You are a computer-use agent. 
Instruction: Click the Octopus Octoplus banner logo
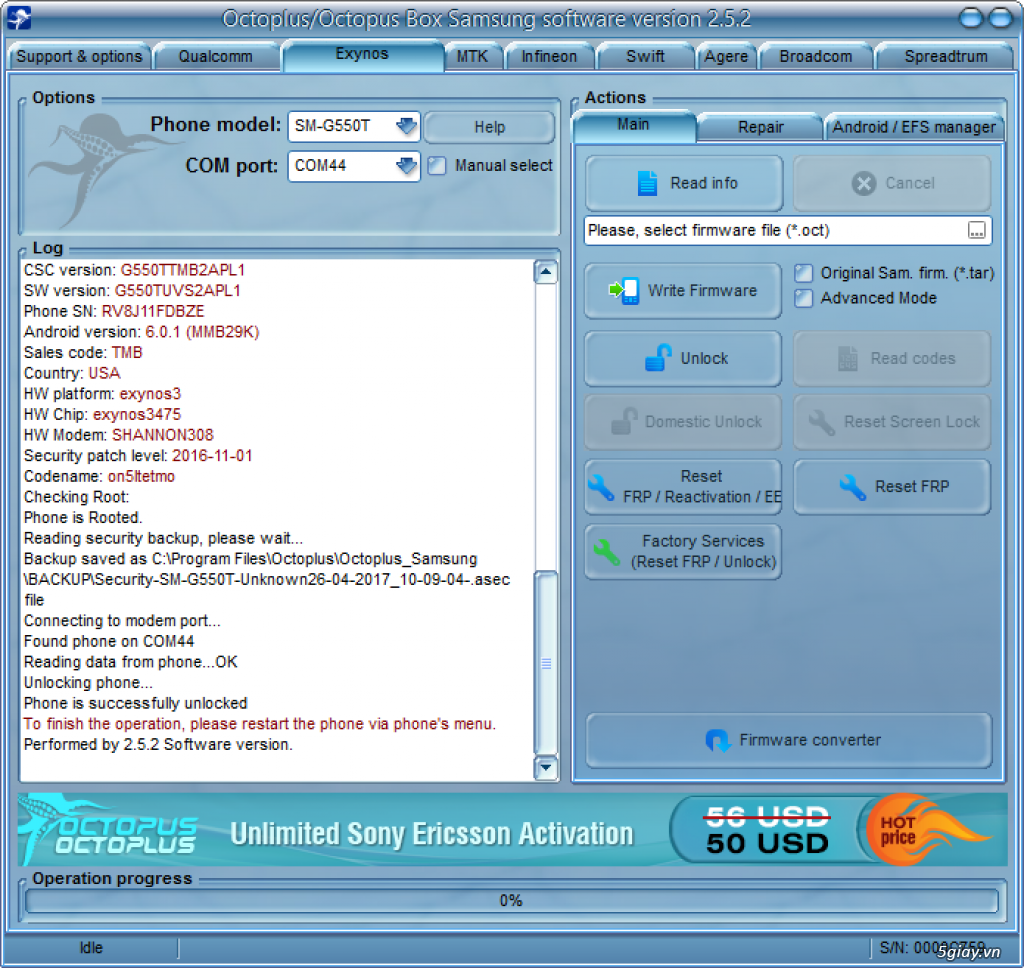(109, 830)
